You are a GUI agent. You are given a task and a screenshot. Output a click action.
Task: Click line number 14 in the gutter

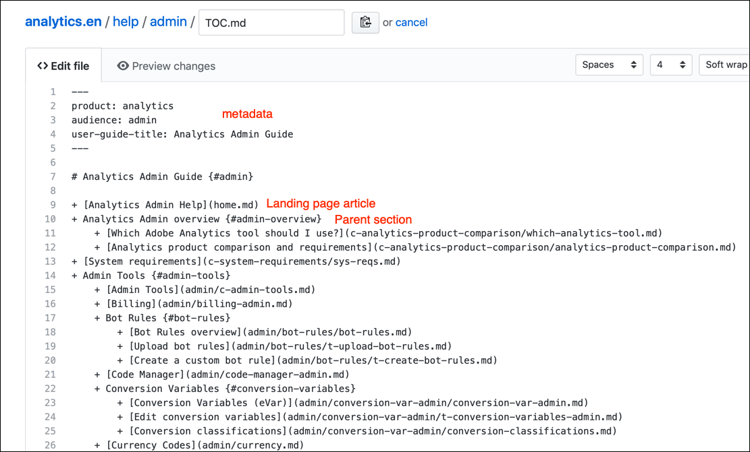pos(50,276)
